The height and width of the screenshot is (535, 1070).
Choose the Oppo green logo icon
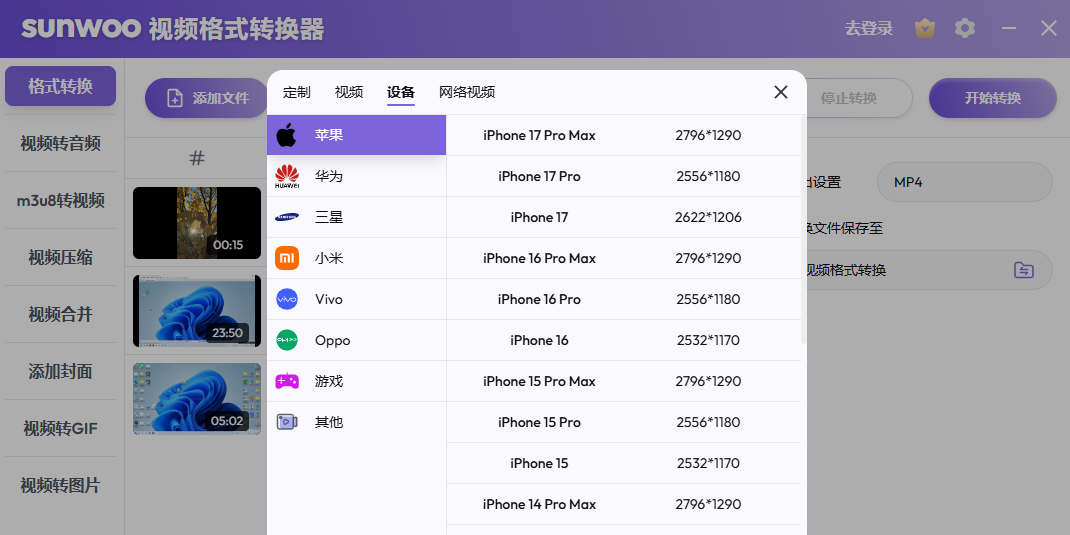tap(287, 340)
